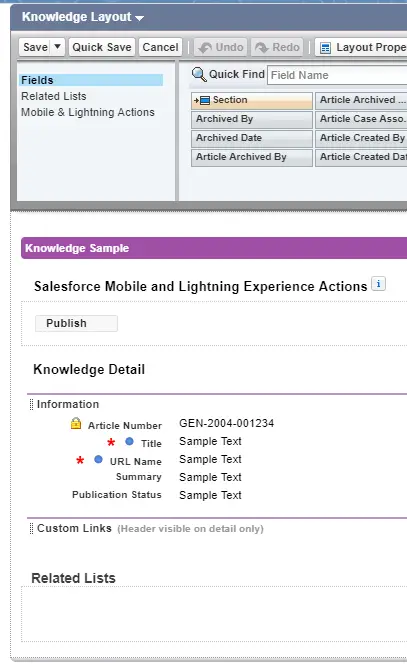The image size is (407, 669).
Task: Click the blue dot beside Title field
Action: pyautogui.click(x=129, y=442)
